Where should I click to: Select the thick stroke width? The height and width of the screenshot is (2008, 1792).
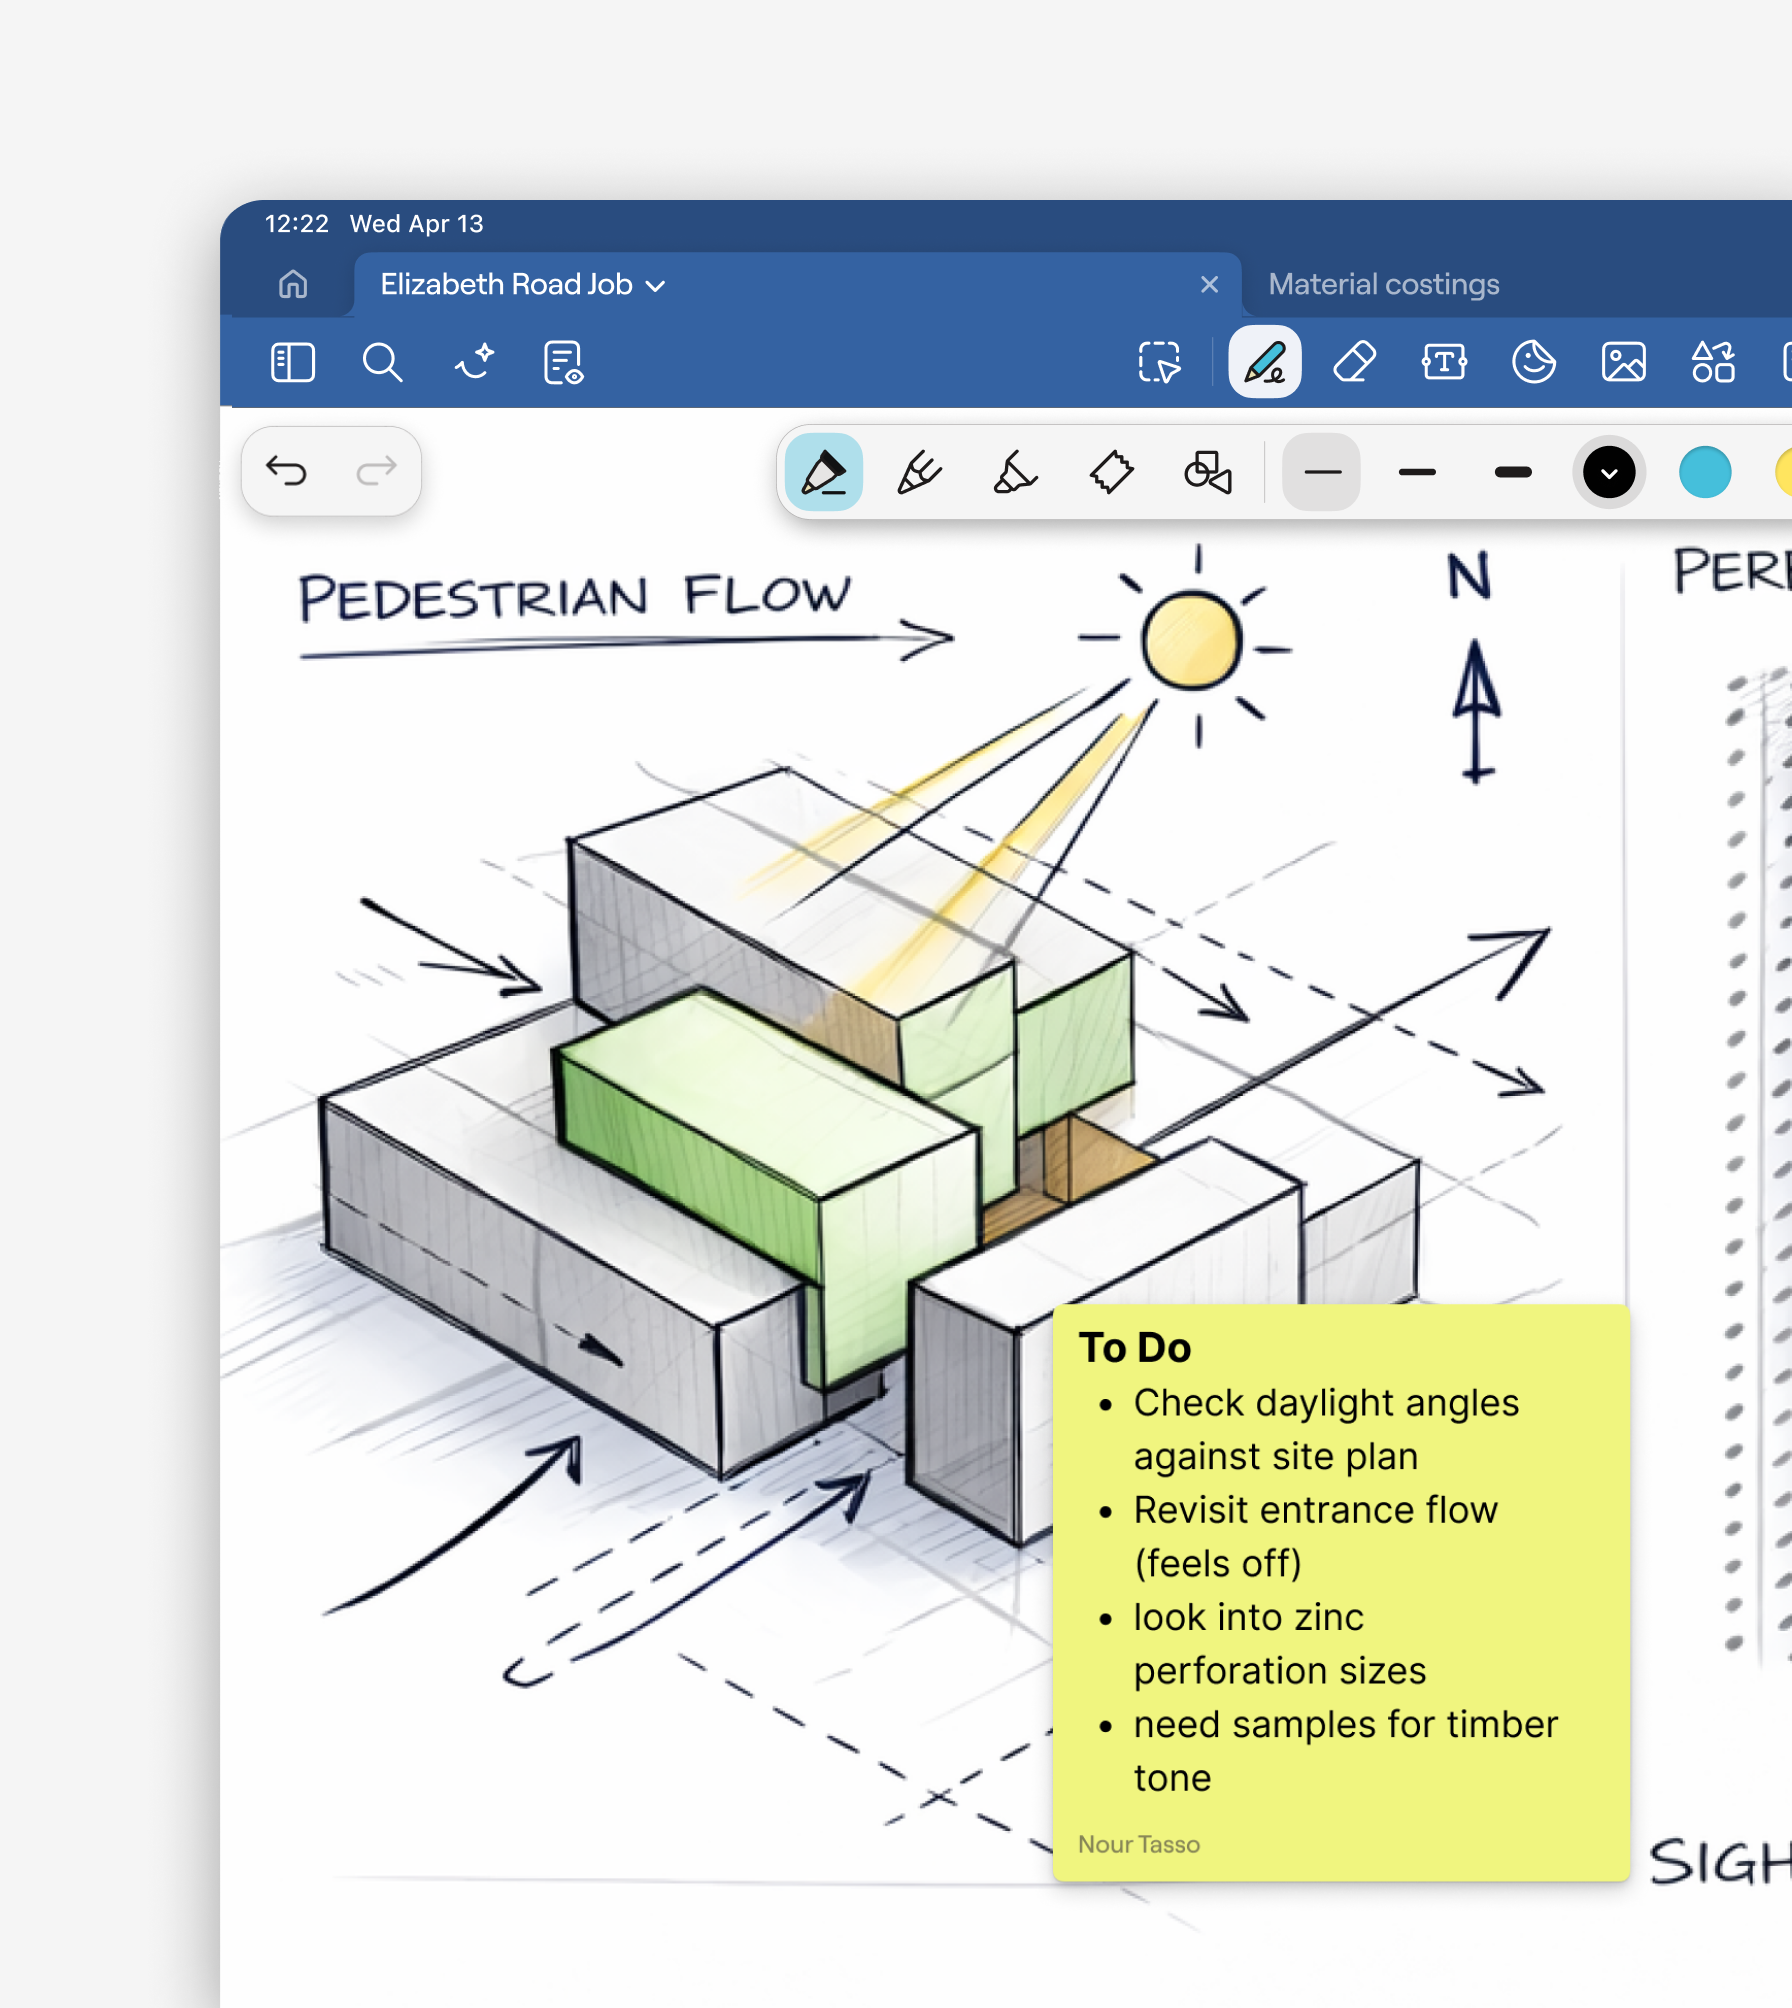[x=1513, y=472]
